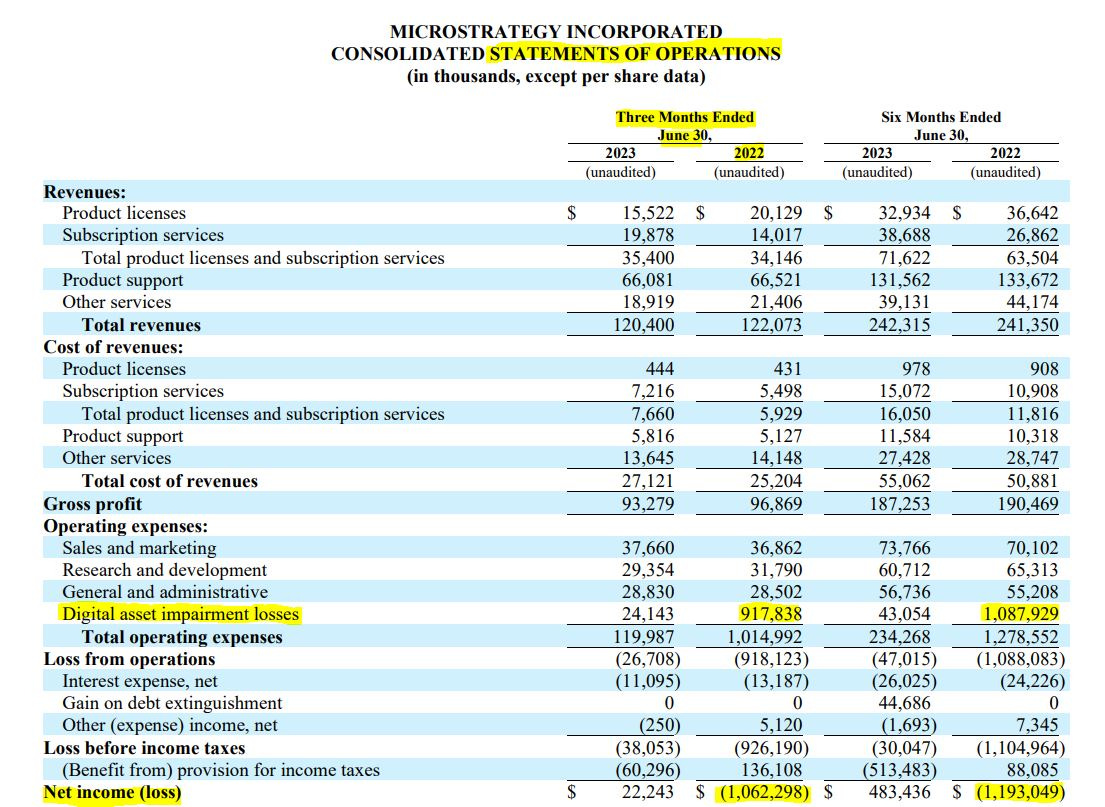Click research and development value 29,354
1105x807 pixels.
[648, 569]
